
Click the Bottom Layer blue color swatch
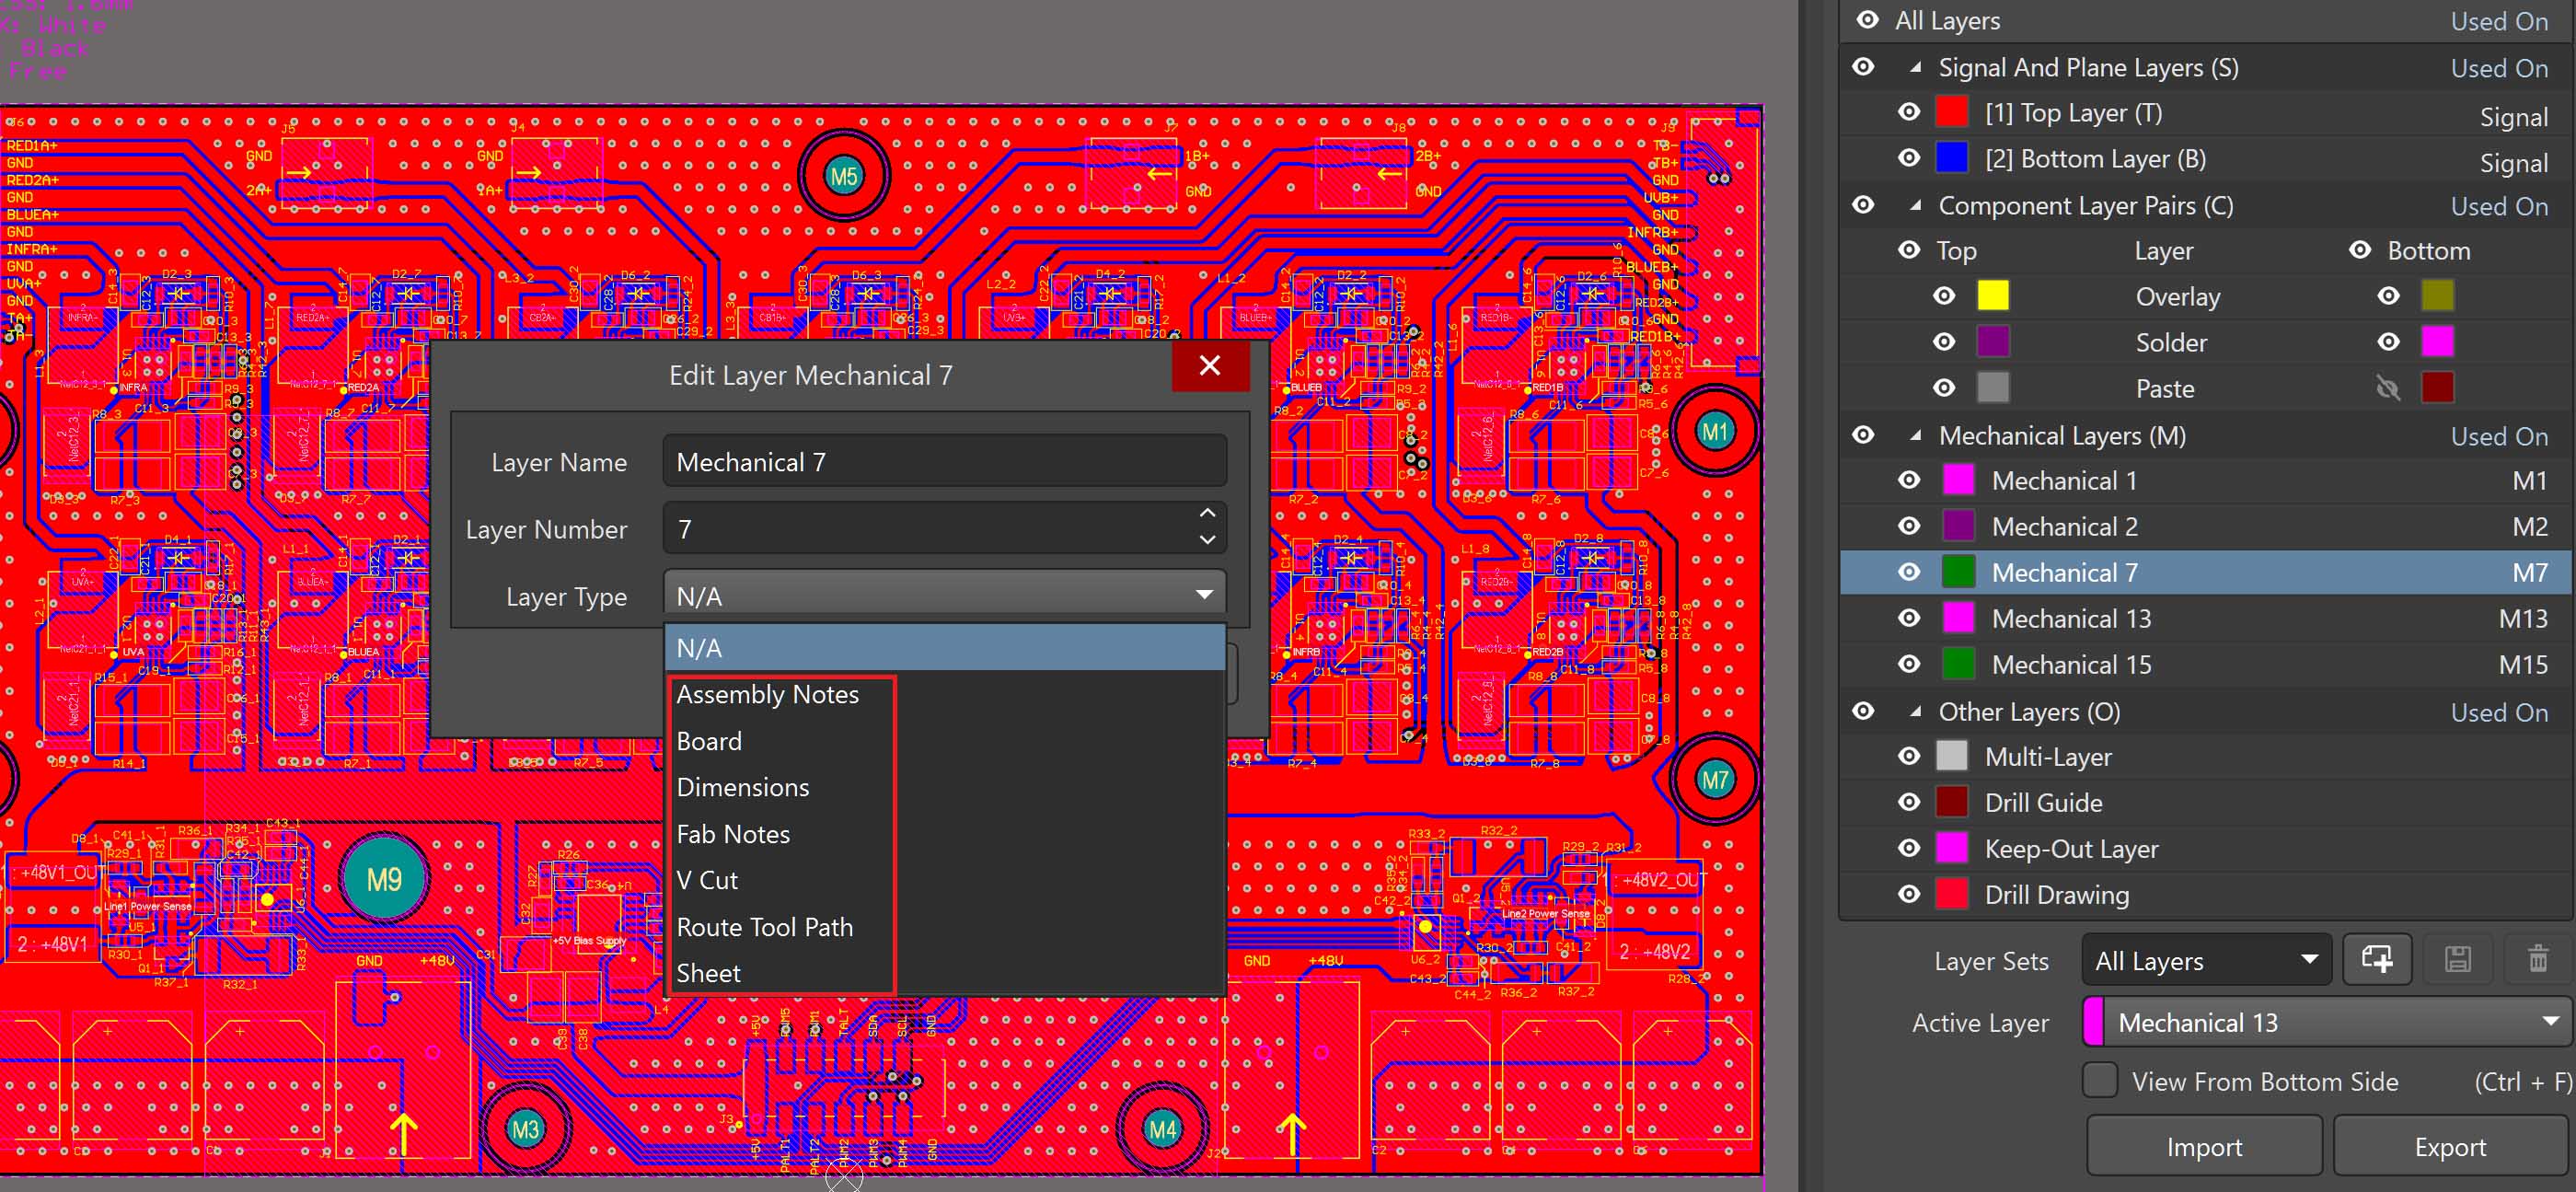click(x=1951, y=158)
